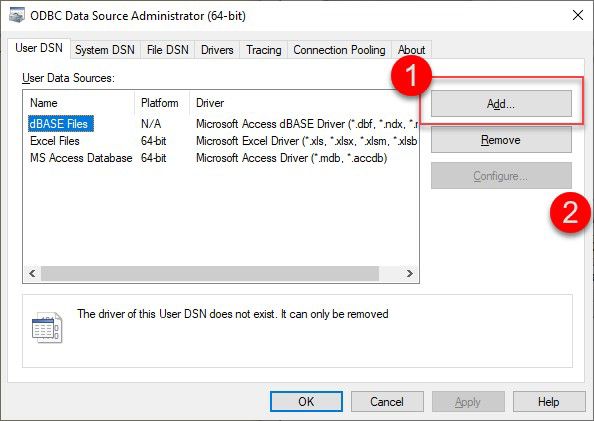Select the Excel Files data source
Image resolution: width=594 pixels, height=421 pixels.
point(224,141)
